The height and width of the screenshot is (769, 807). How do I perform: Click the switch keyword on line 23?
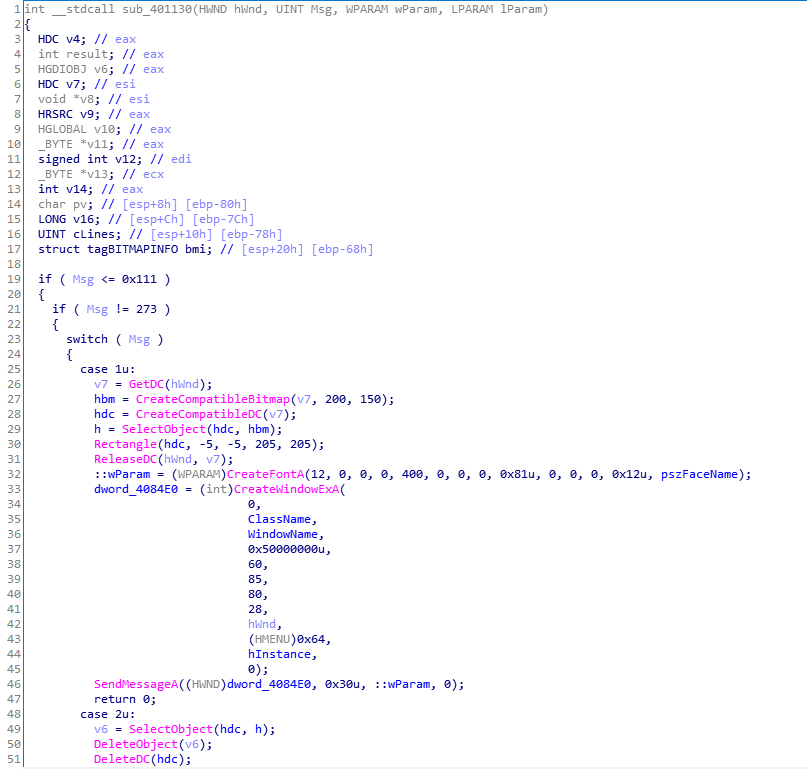87,339
